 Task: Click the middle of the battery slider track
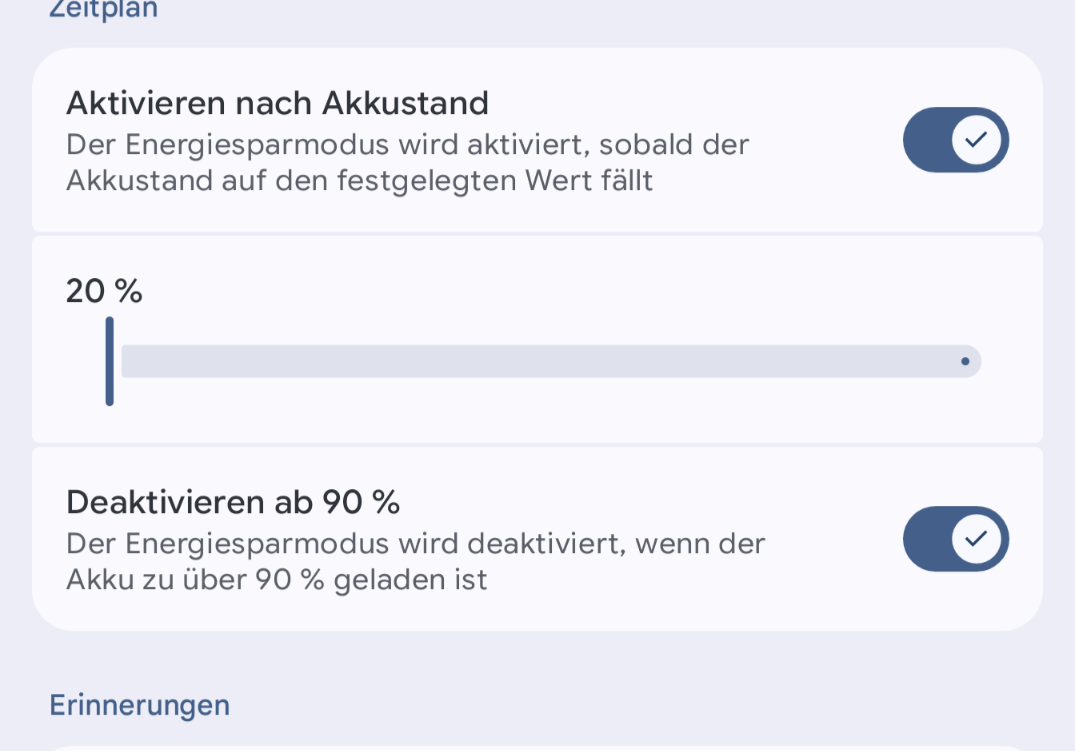pyautogui.click(x=550, y=361)
